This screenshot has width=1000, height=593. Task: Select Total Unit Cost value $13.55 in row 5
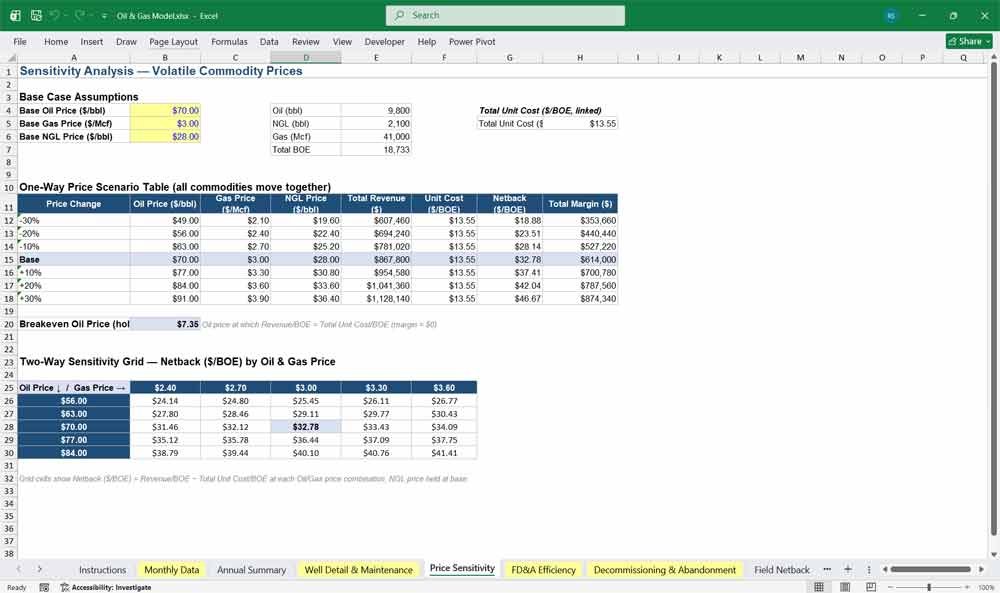point(580,124)
